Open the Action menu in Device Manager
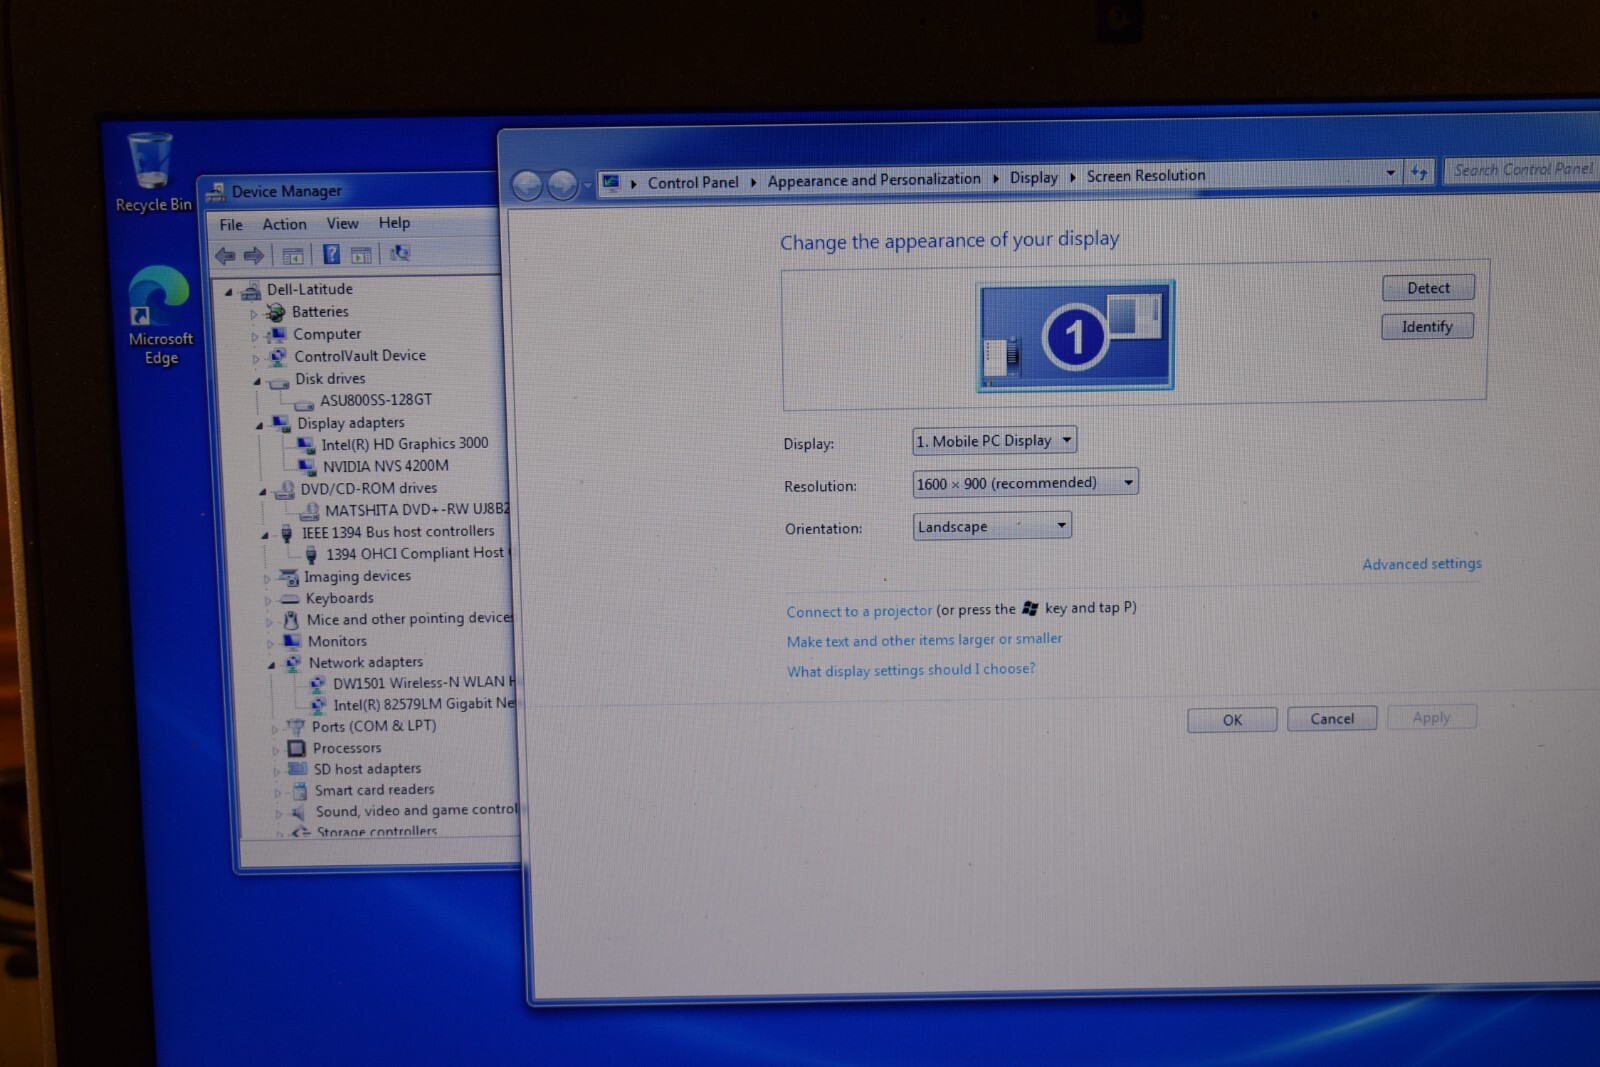The image size is (1600, 1067). click(x=284, y=224)
